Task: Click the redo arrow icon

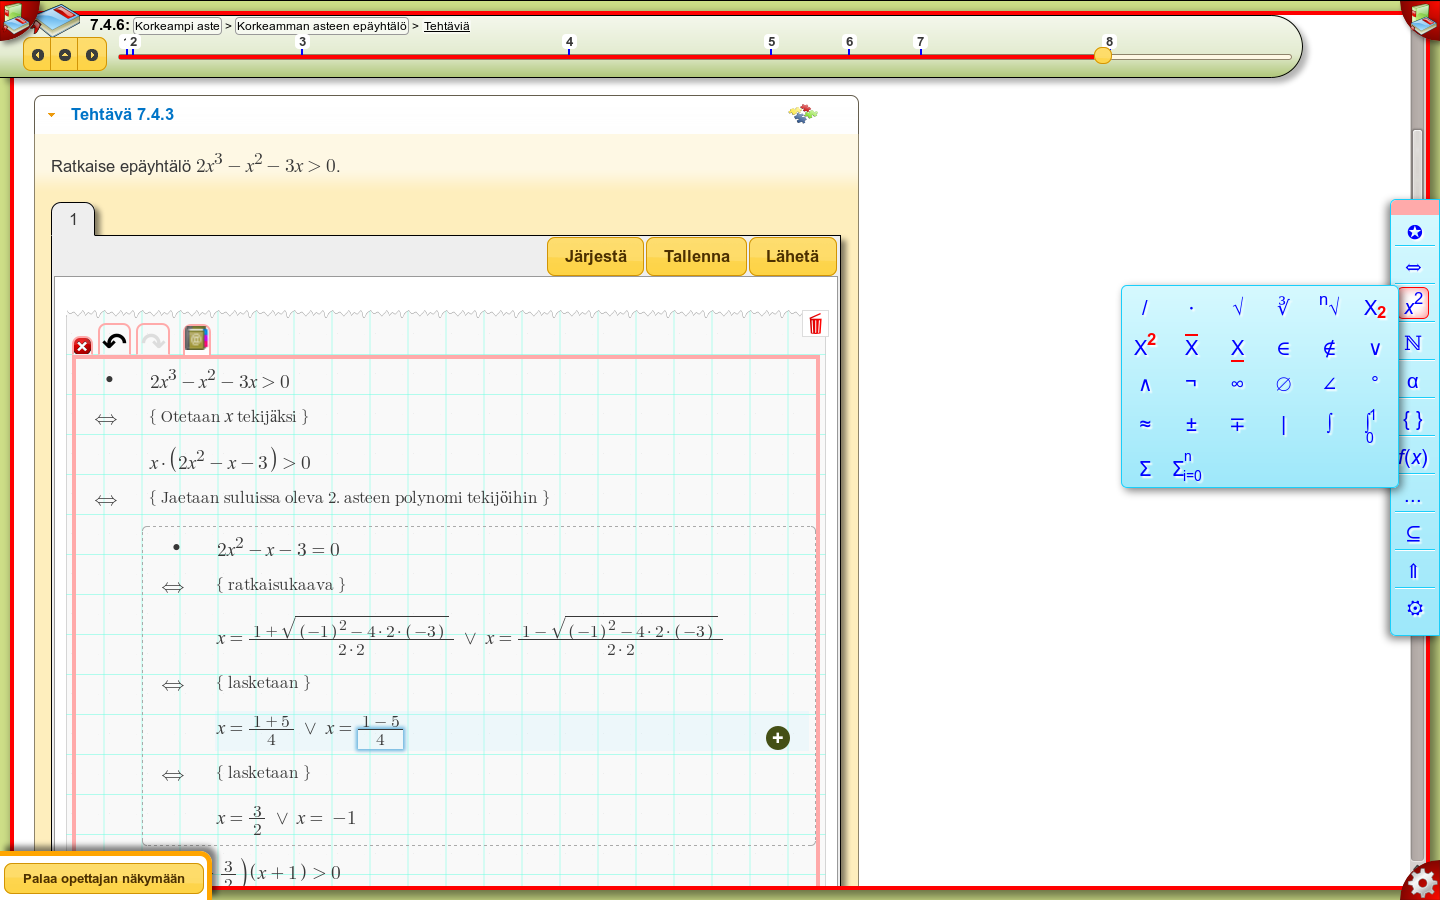Action: click(153, 341)
